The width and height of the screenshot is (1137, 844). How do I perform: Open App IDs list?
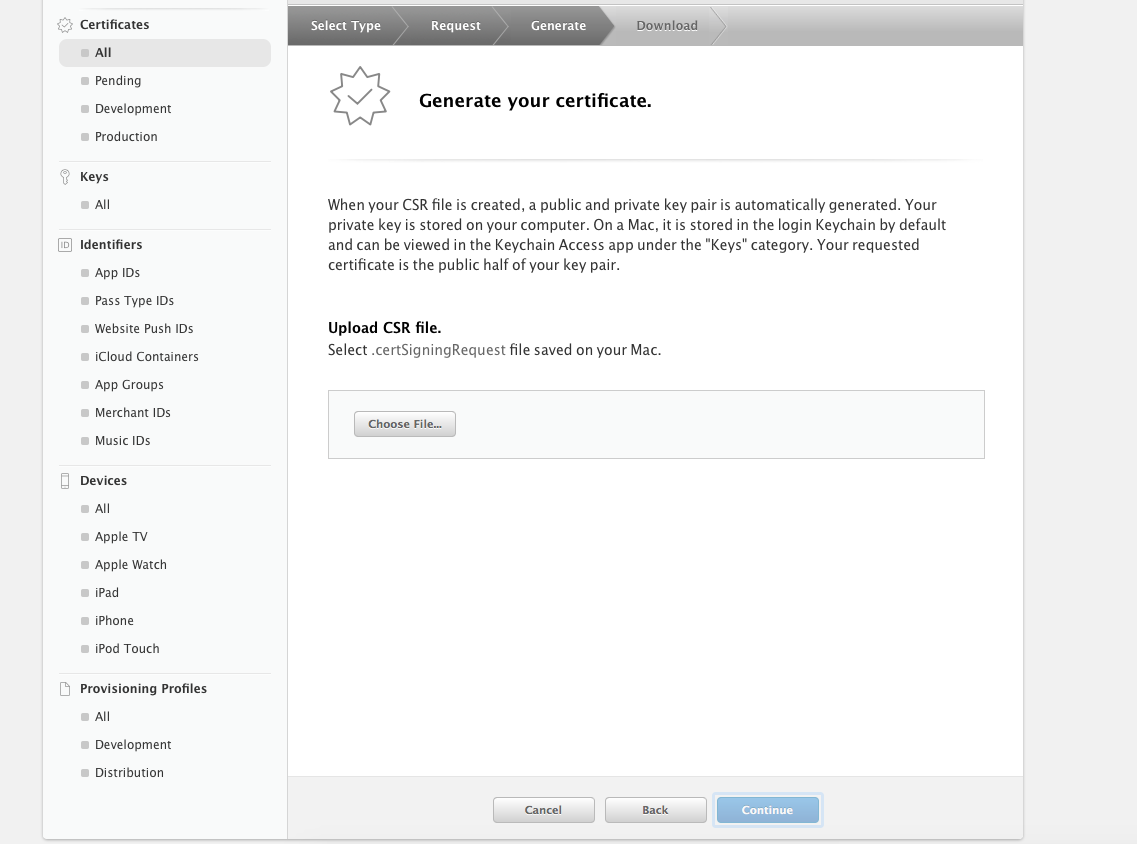(x=117, y=273)
